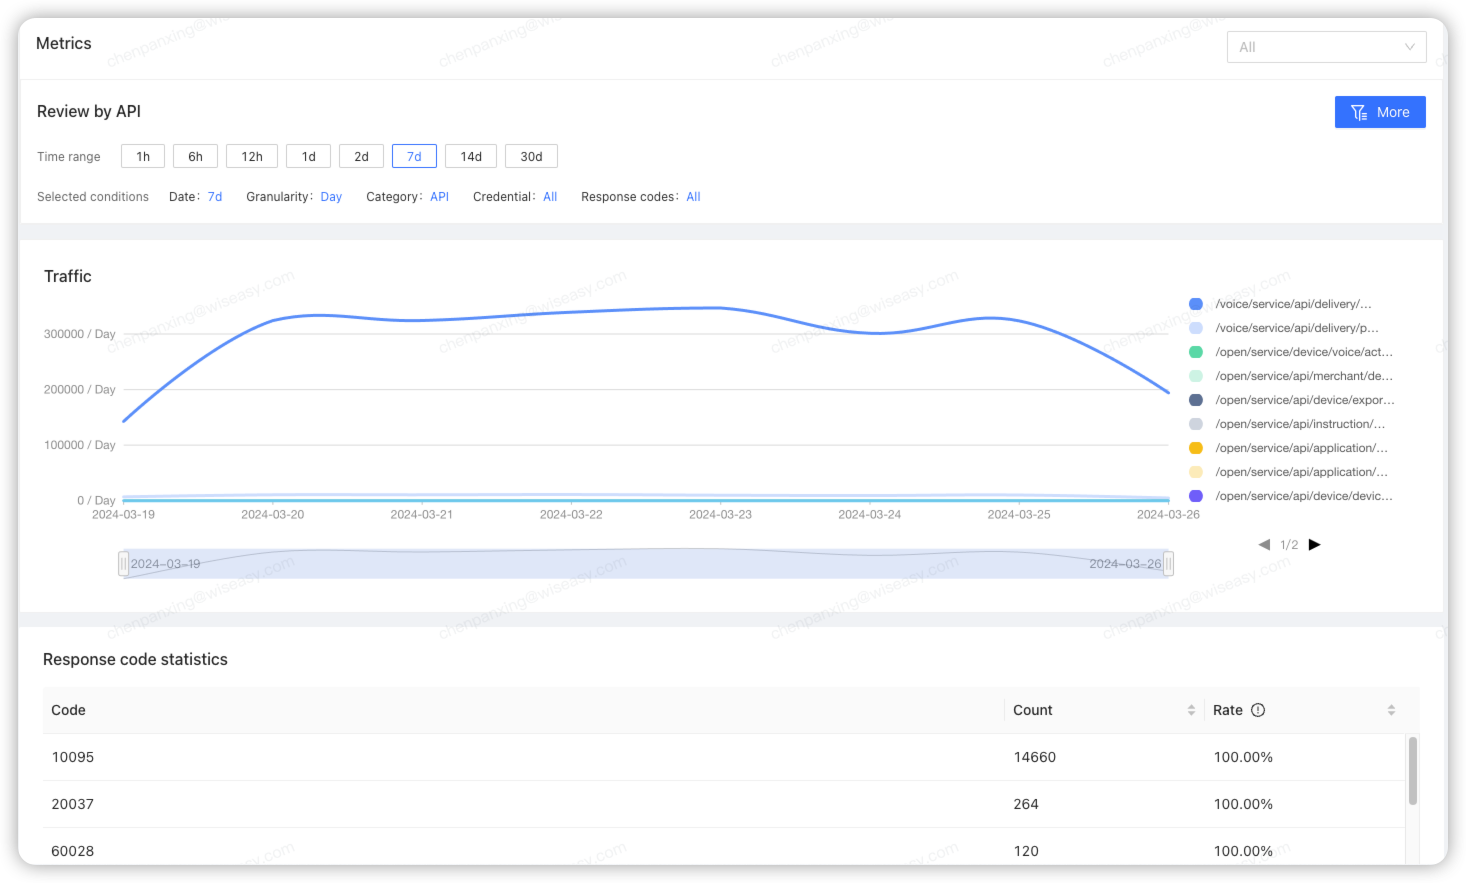
Task: Click the count value 14660
Action: 1035,757
